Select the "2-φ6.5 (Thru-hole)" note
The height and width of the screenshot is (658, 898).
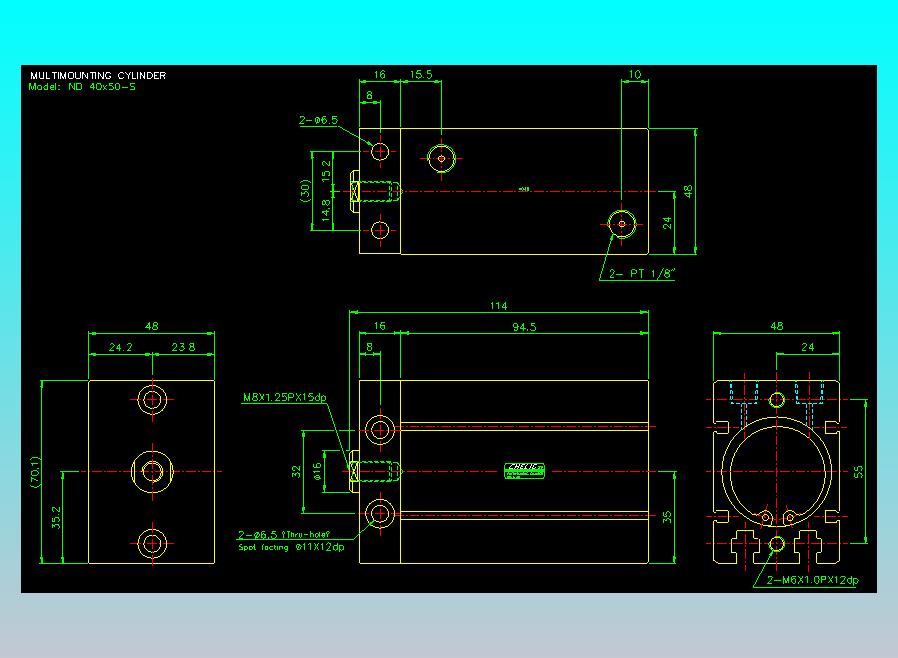284,534
